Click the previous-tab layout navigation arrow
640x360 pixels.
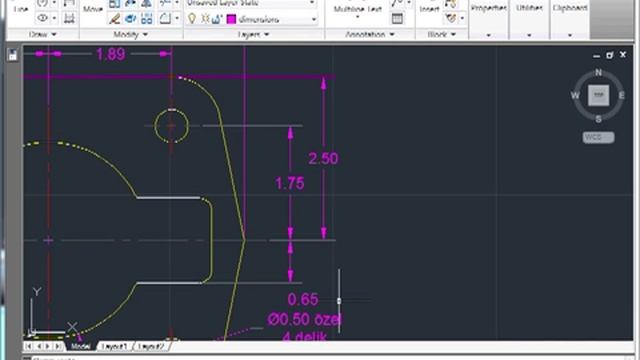tap(38, 346)
